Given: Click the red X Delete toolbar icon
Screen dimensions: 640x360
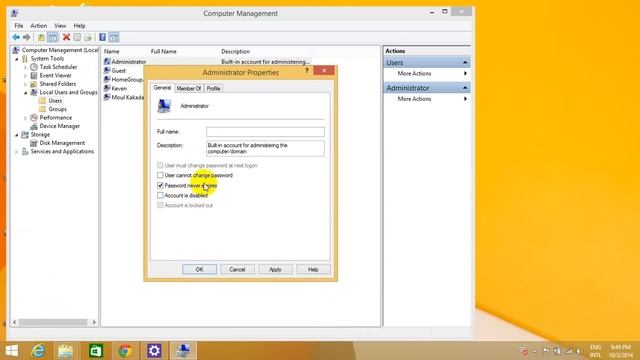Looking at the screenshot, I should click(66, 38).
